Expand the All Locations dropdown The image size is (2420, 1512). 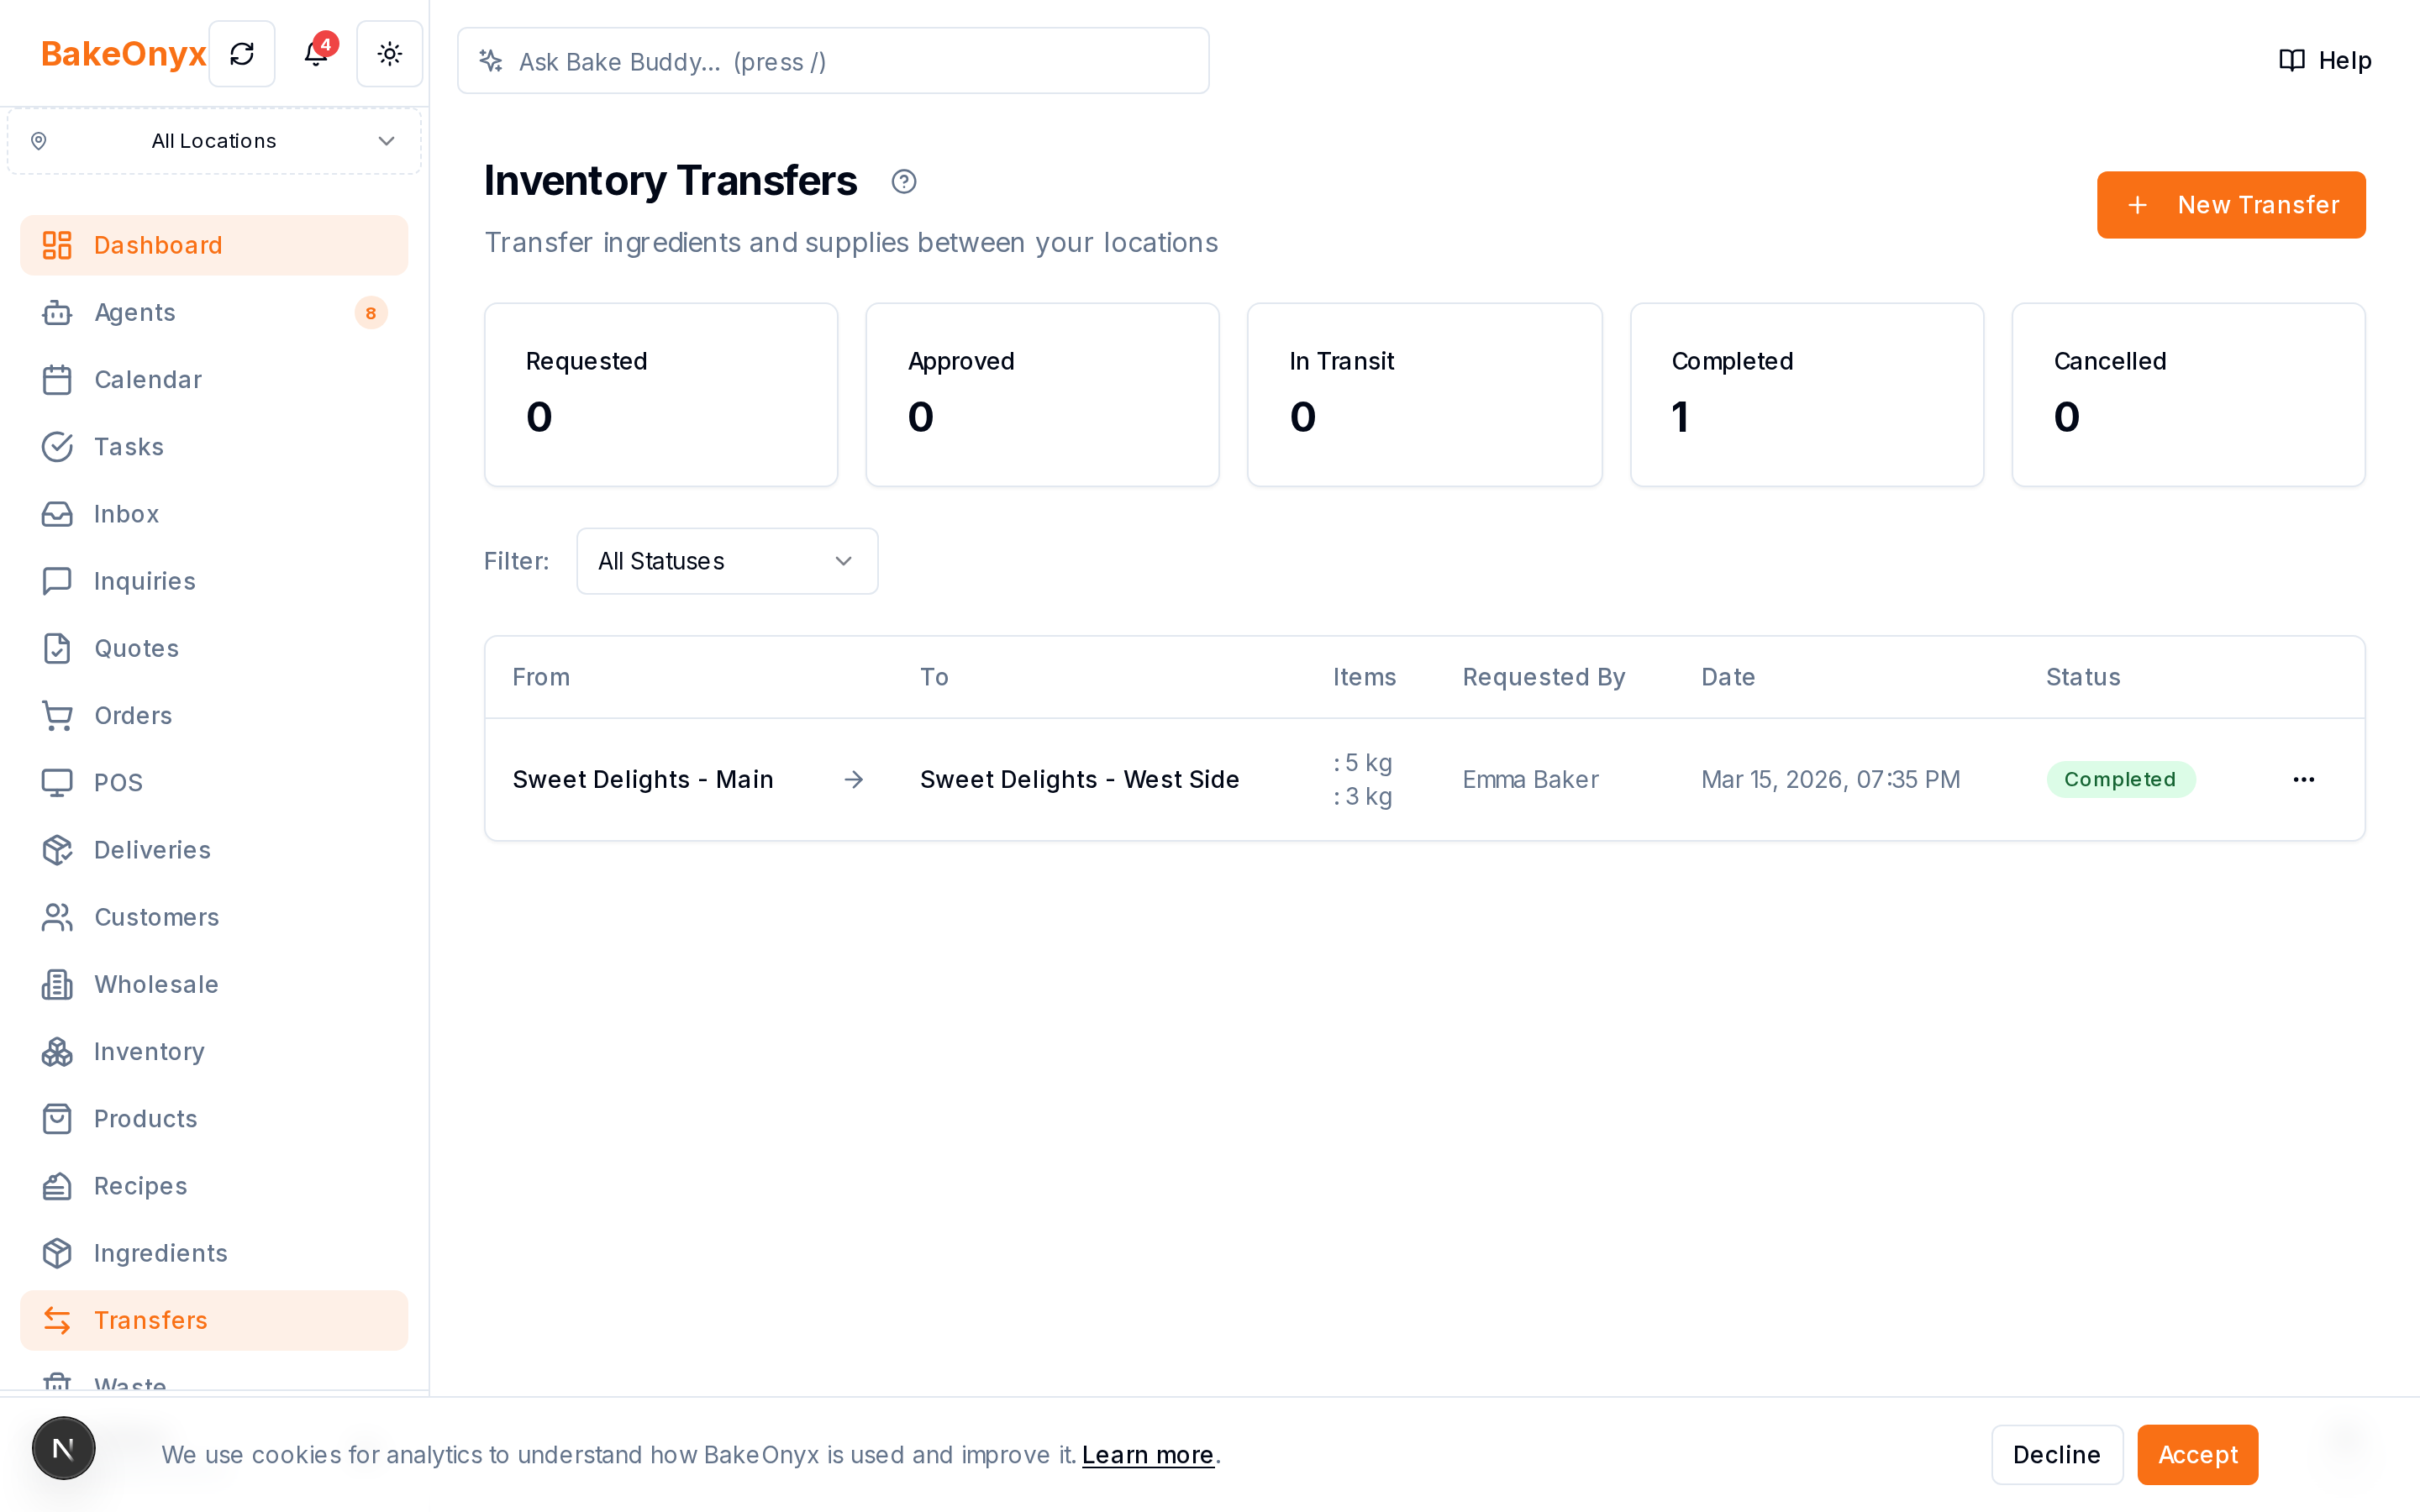click(x=214, y=141)
